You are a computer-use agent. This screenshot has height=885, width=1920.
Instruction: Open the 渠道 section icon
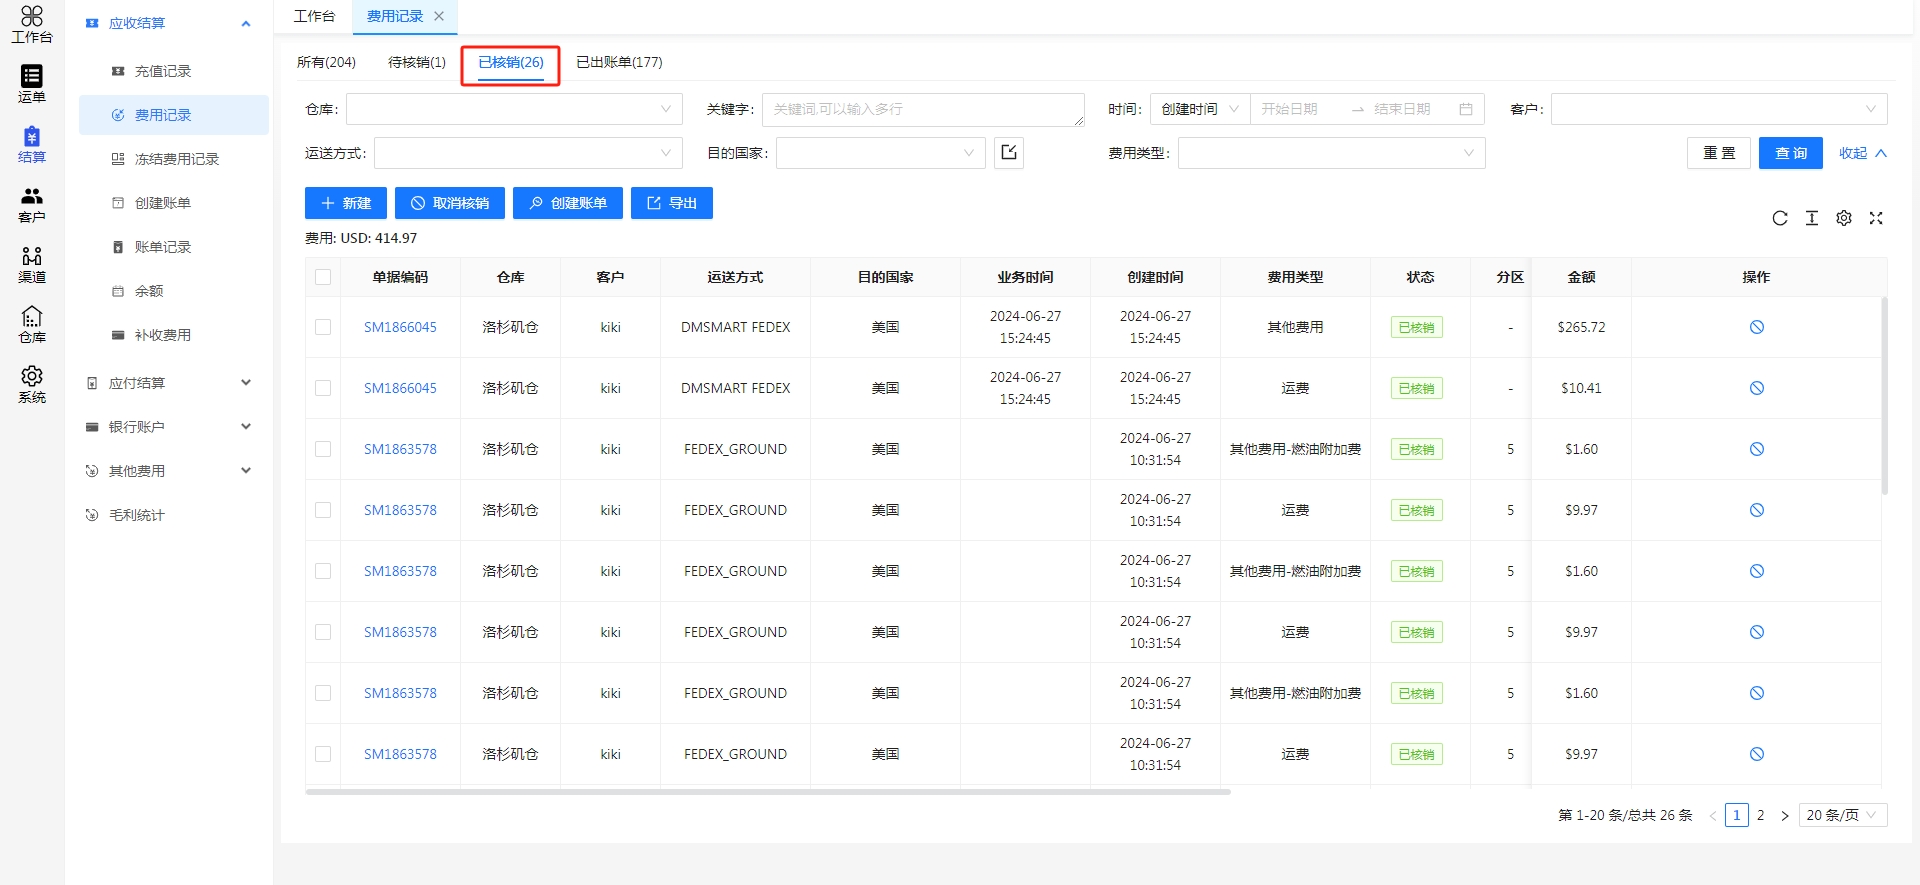32,264
